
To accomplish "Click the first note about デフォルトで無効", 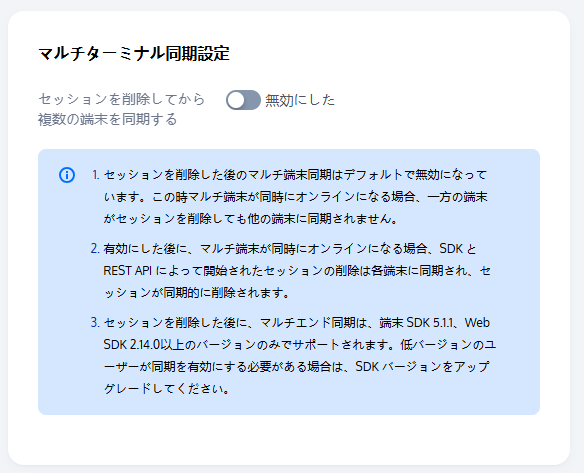I will [295, 197].
